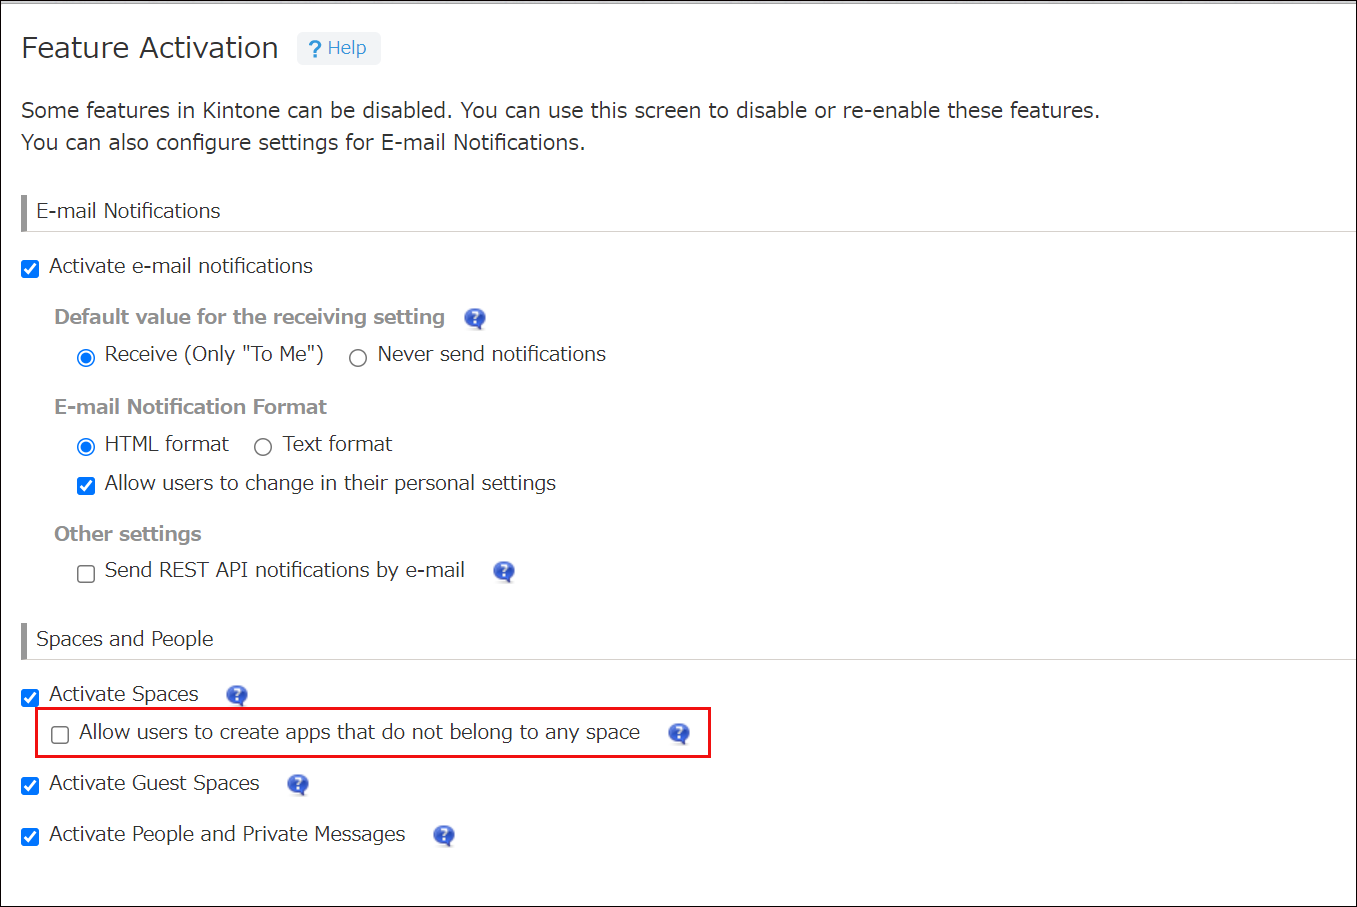Click the "Spaces and People" section header
Image resolution: width=1357 pixels, height=907 pixels.
click(124, 639)
